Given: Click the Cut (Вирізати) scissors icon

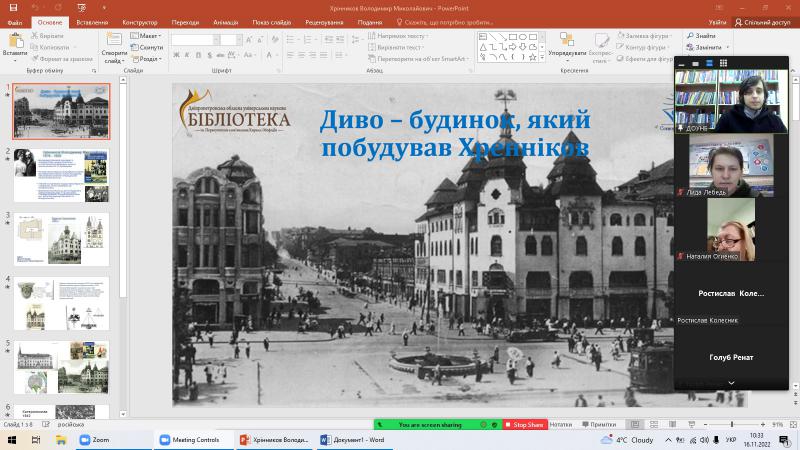Looking at the screenshot, I should click(35, 36).
